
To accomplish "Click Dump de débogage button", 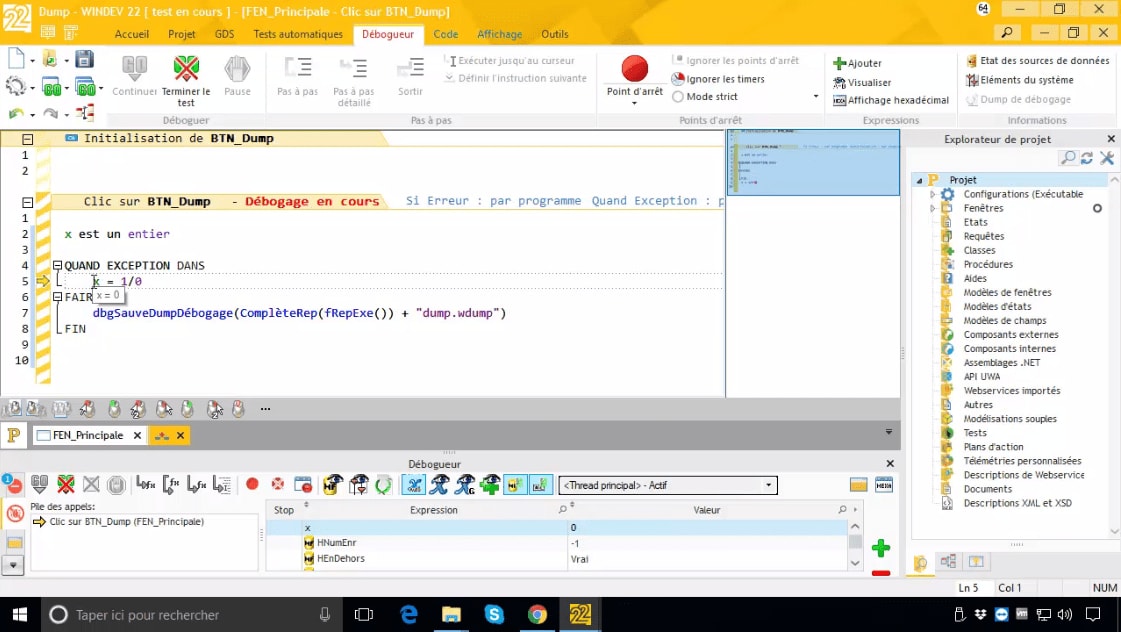I will pos(1018,99).
